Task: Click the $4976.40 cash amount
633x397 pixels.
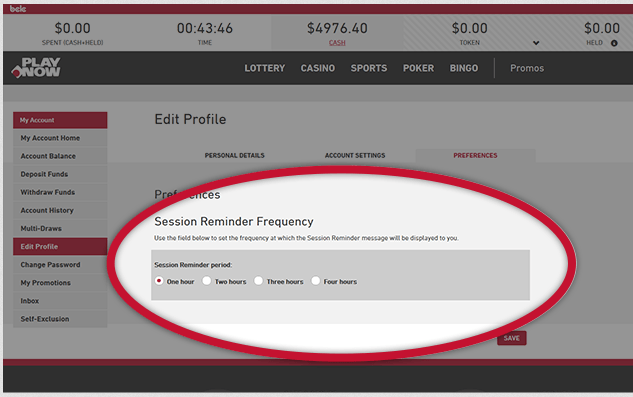Action: tap(337, 28)
